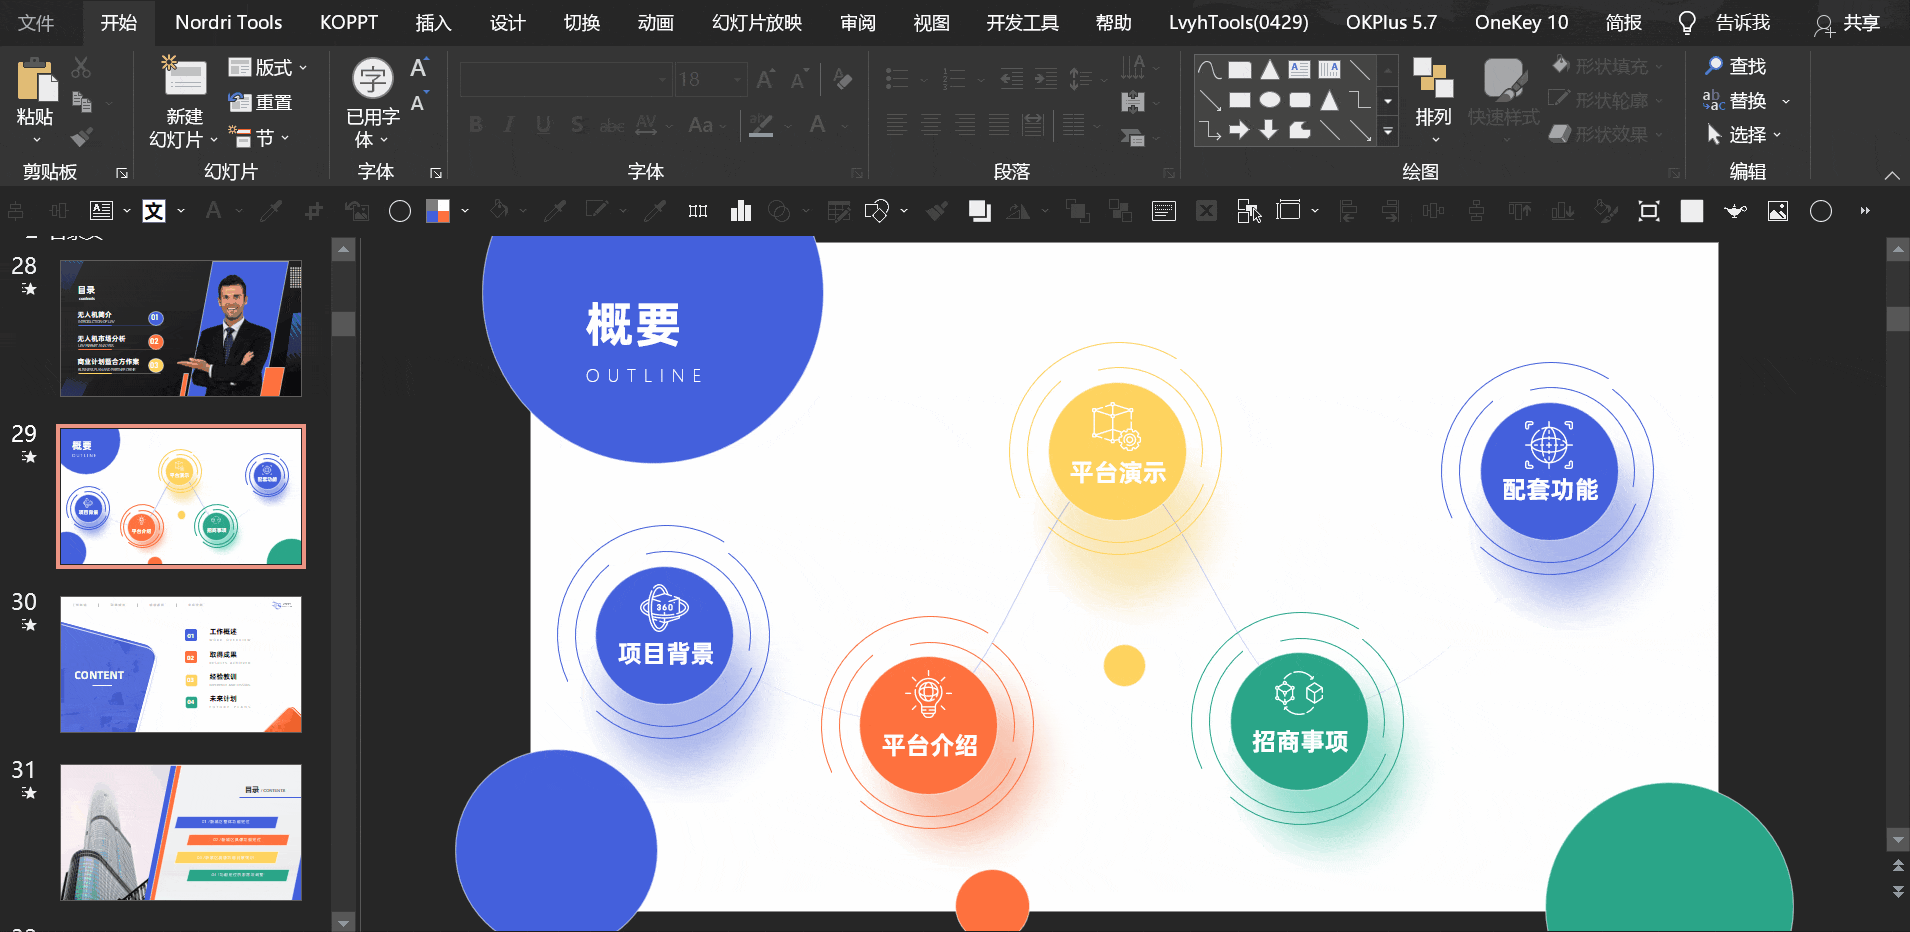Open the Select (选择) dropdown

(1743, 134)
